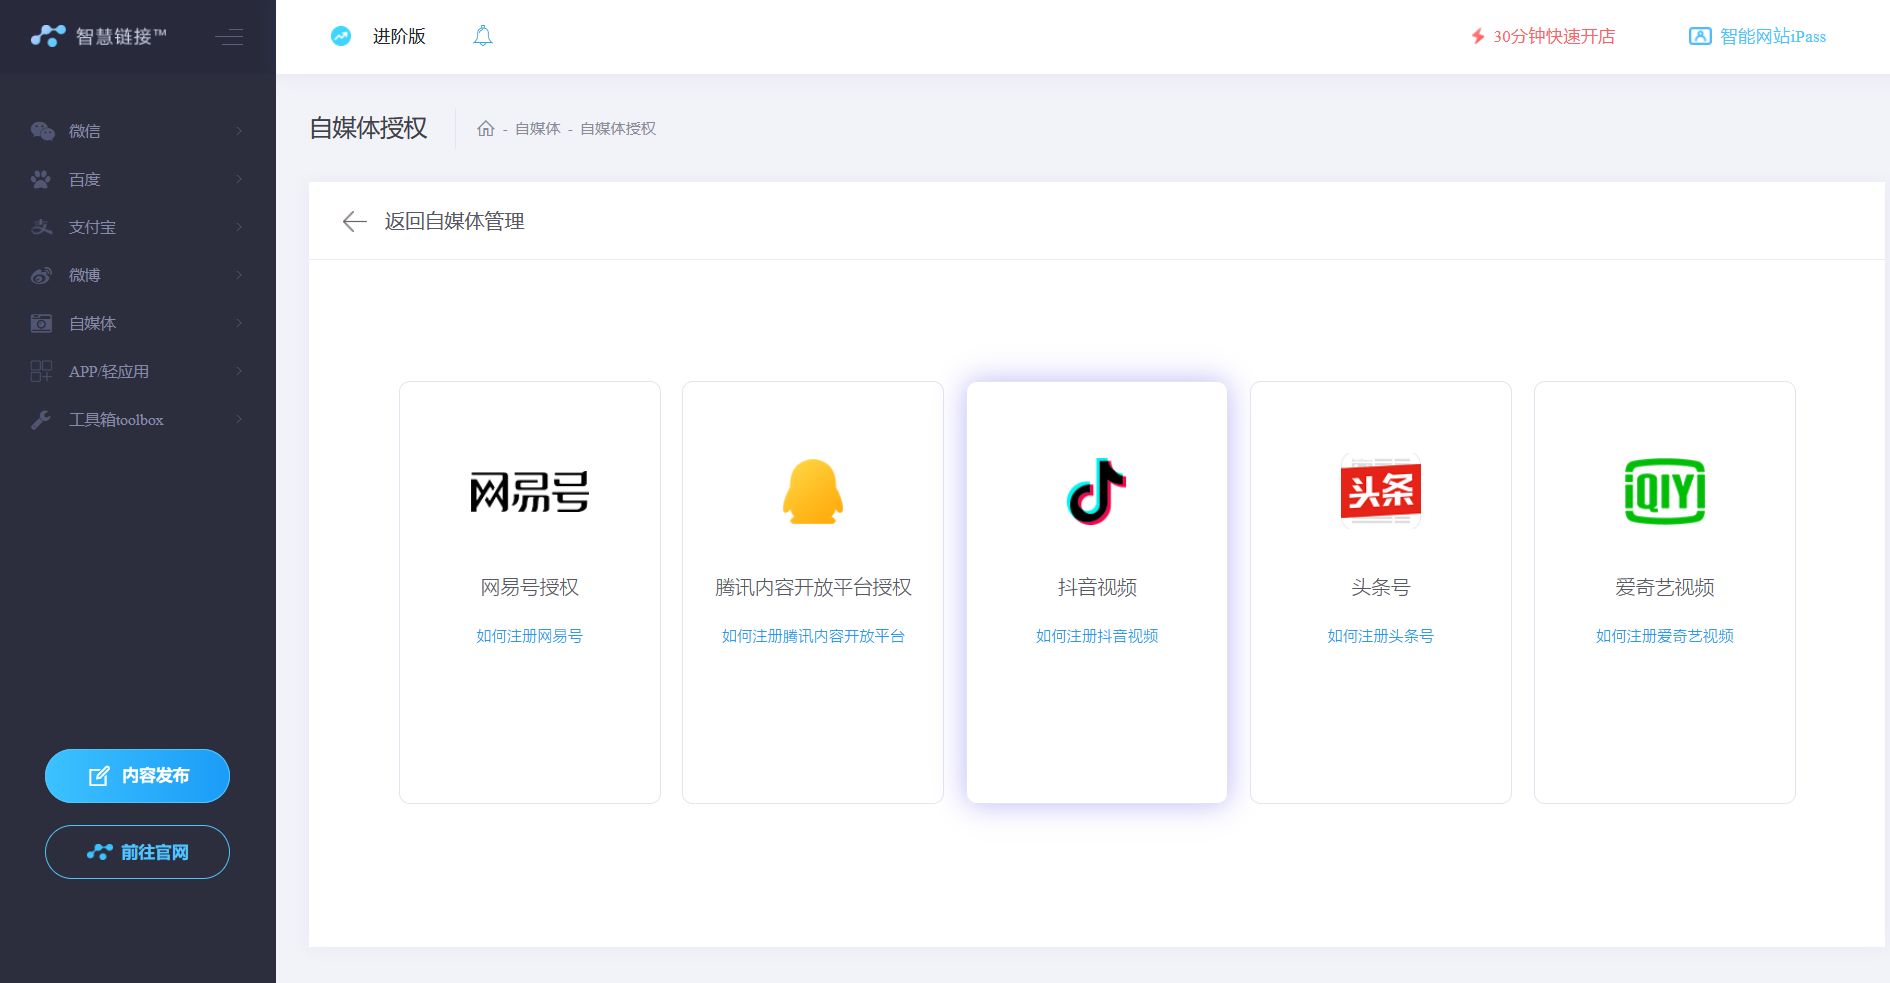Toggle the sidebar collapse hamburger icon
This screenshot has width=1890, height=983.
pyautogui.click(x=229, y=37)
